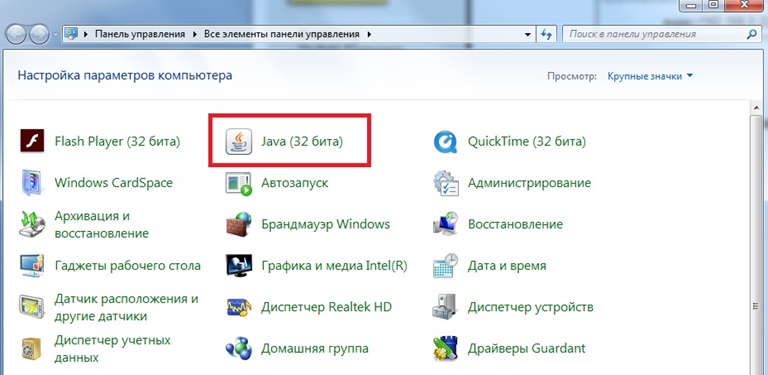The width and height of the screenshot is (768, 375).
Task: Select Все элементы панели управления breadcrumb
Action: tap(282, 34)
